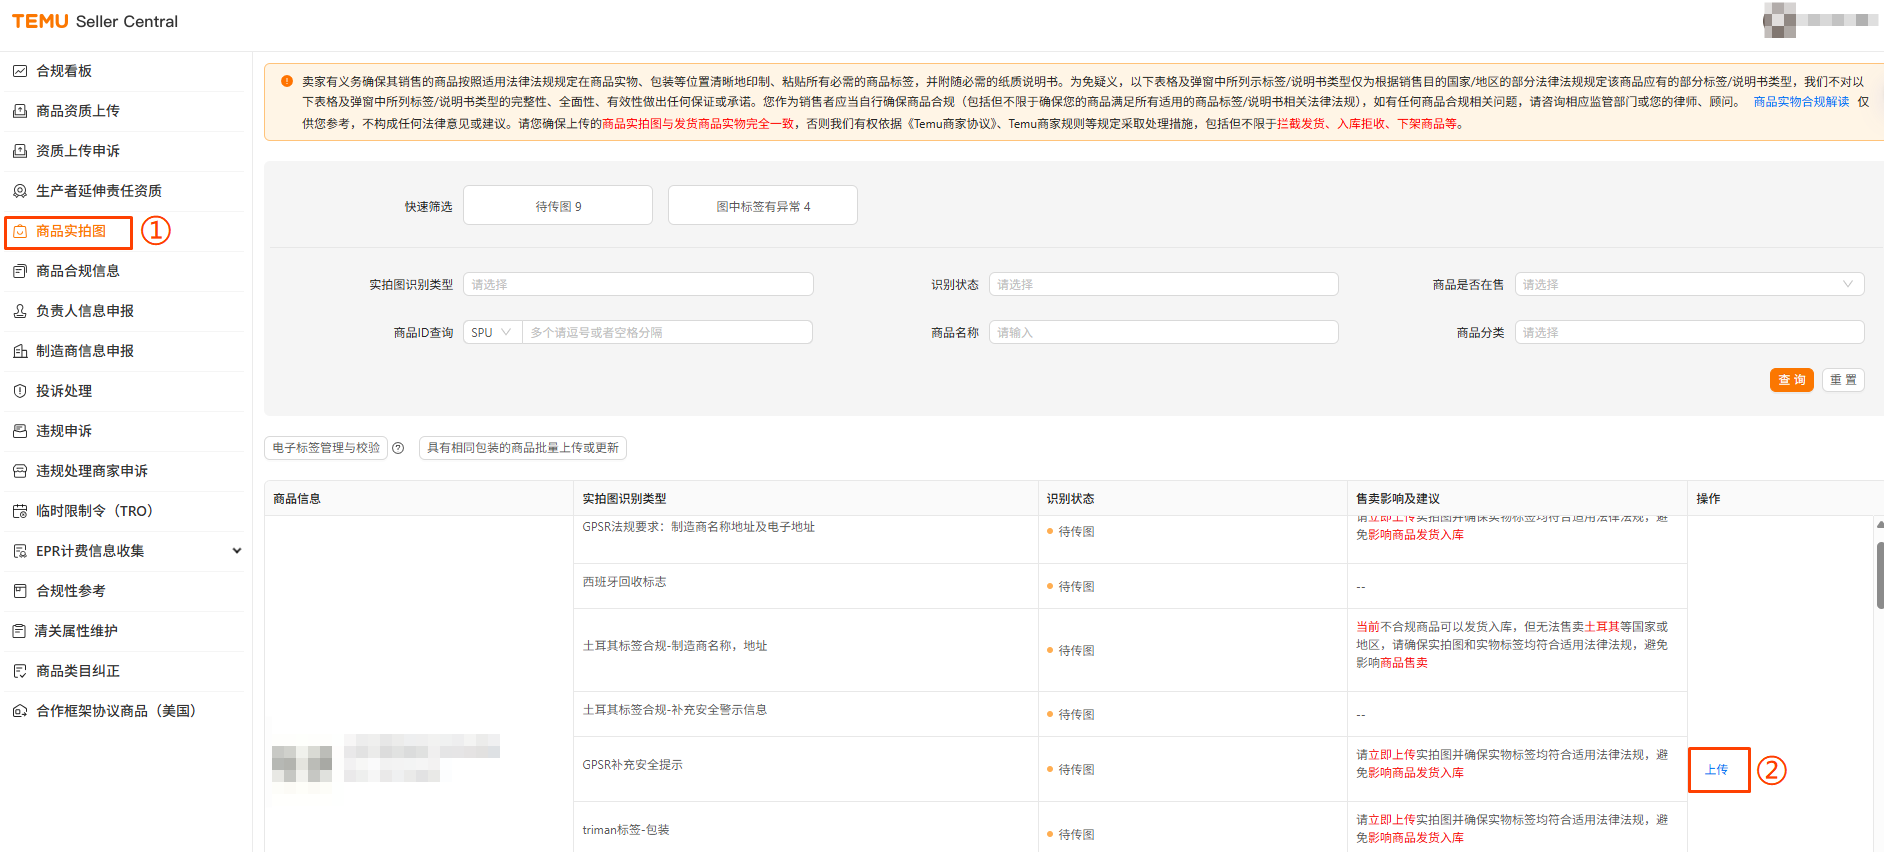Viewport: 1884px width, 852px height.
Task: Click the 合作框架协议商品 sidebar icon
Action: (20, 711)
